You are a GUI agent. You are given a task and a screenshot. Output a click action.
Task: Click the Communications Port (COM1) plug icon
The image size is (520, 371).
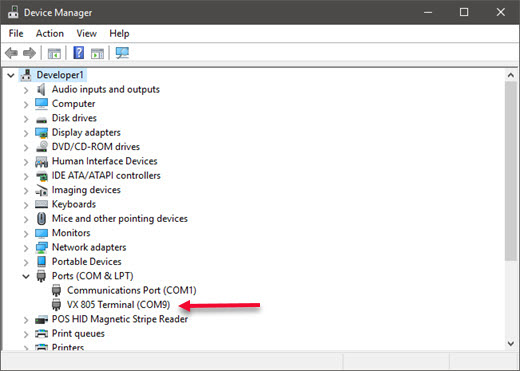56,290
